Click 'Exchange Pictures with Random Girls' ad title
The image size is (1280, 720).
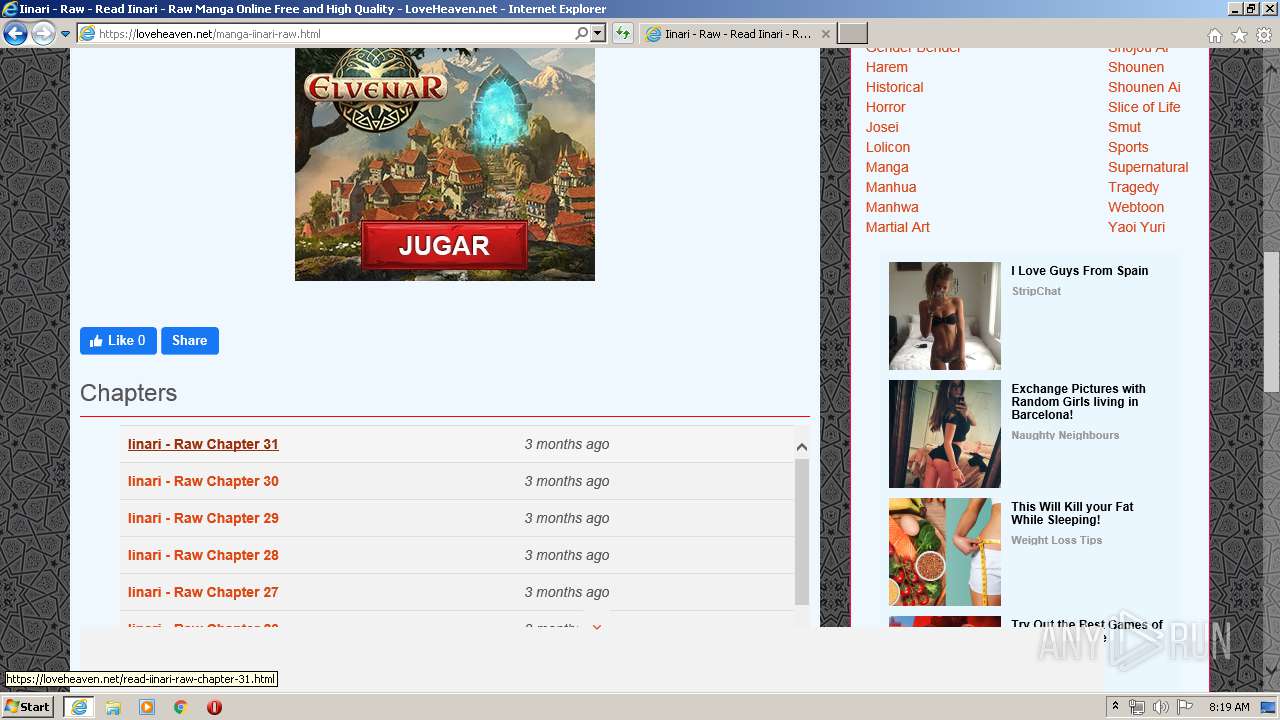pyautogui.click(x=1078, y=402)
